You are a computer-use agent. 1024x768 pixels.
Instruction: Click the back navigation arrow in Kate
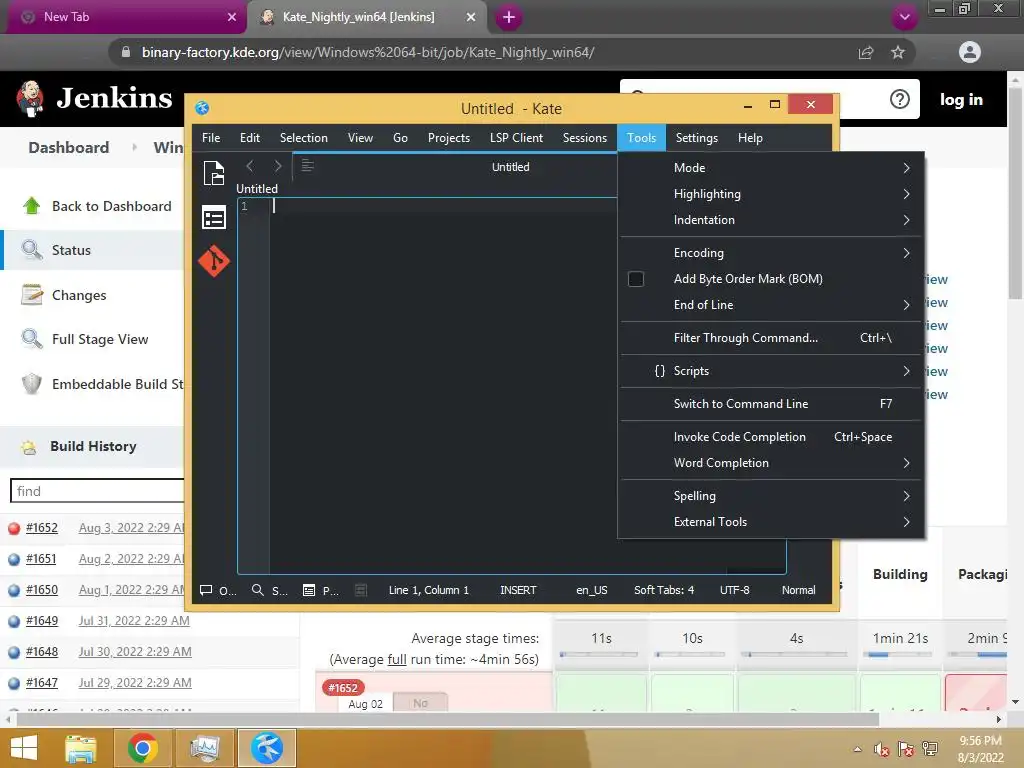(x=249, y=166)
